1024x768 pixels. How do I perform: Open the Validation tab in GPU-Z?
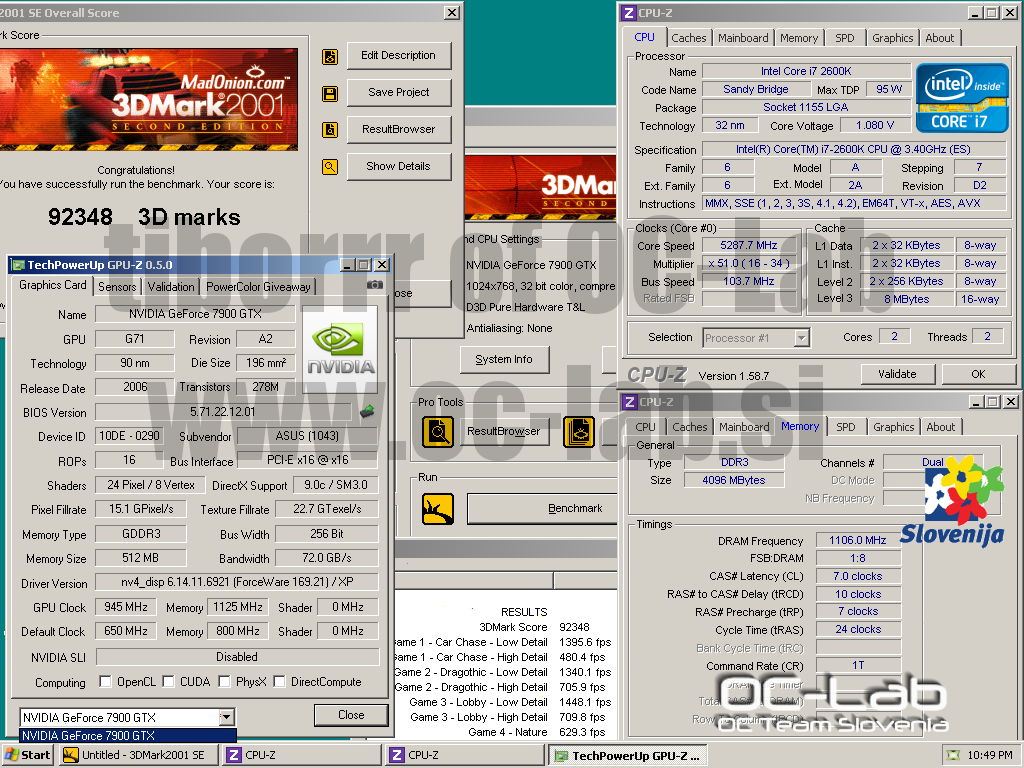click(x=171, y=286)
